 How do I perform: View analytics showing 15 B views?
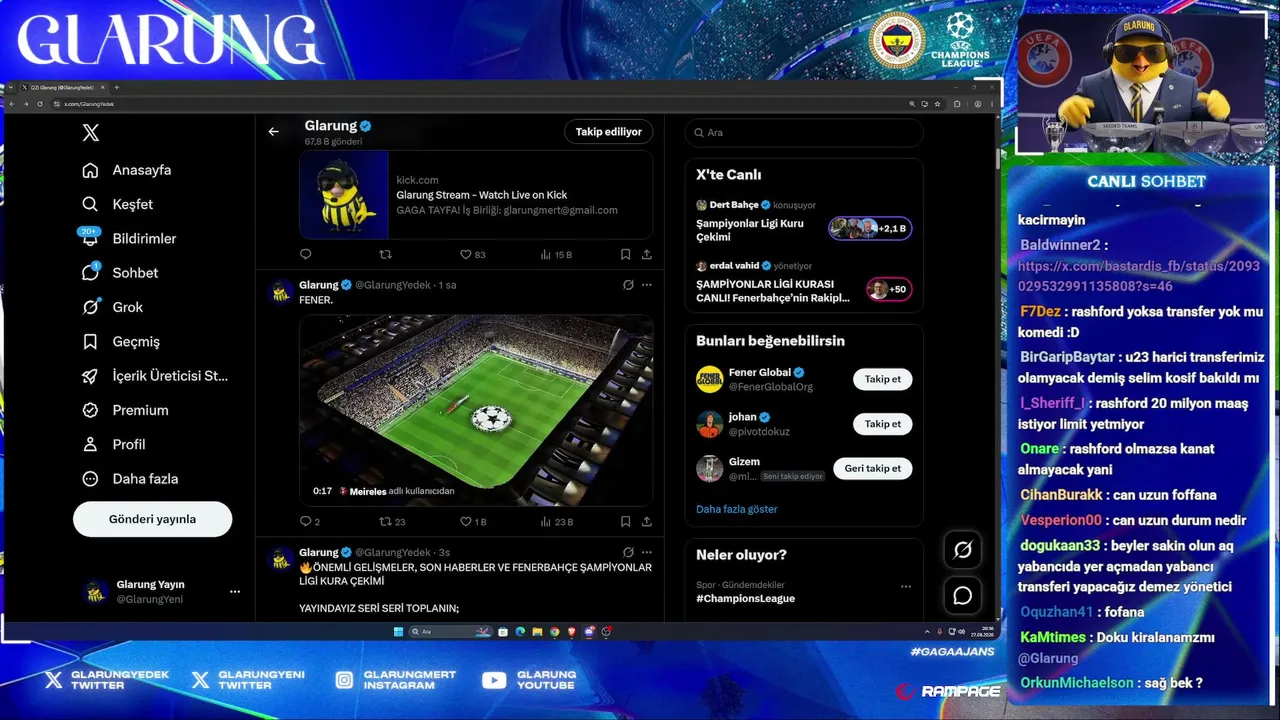556,254
